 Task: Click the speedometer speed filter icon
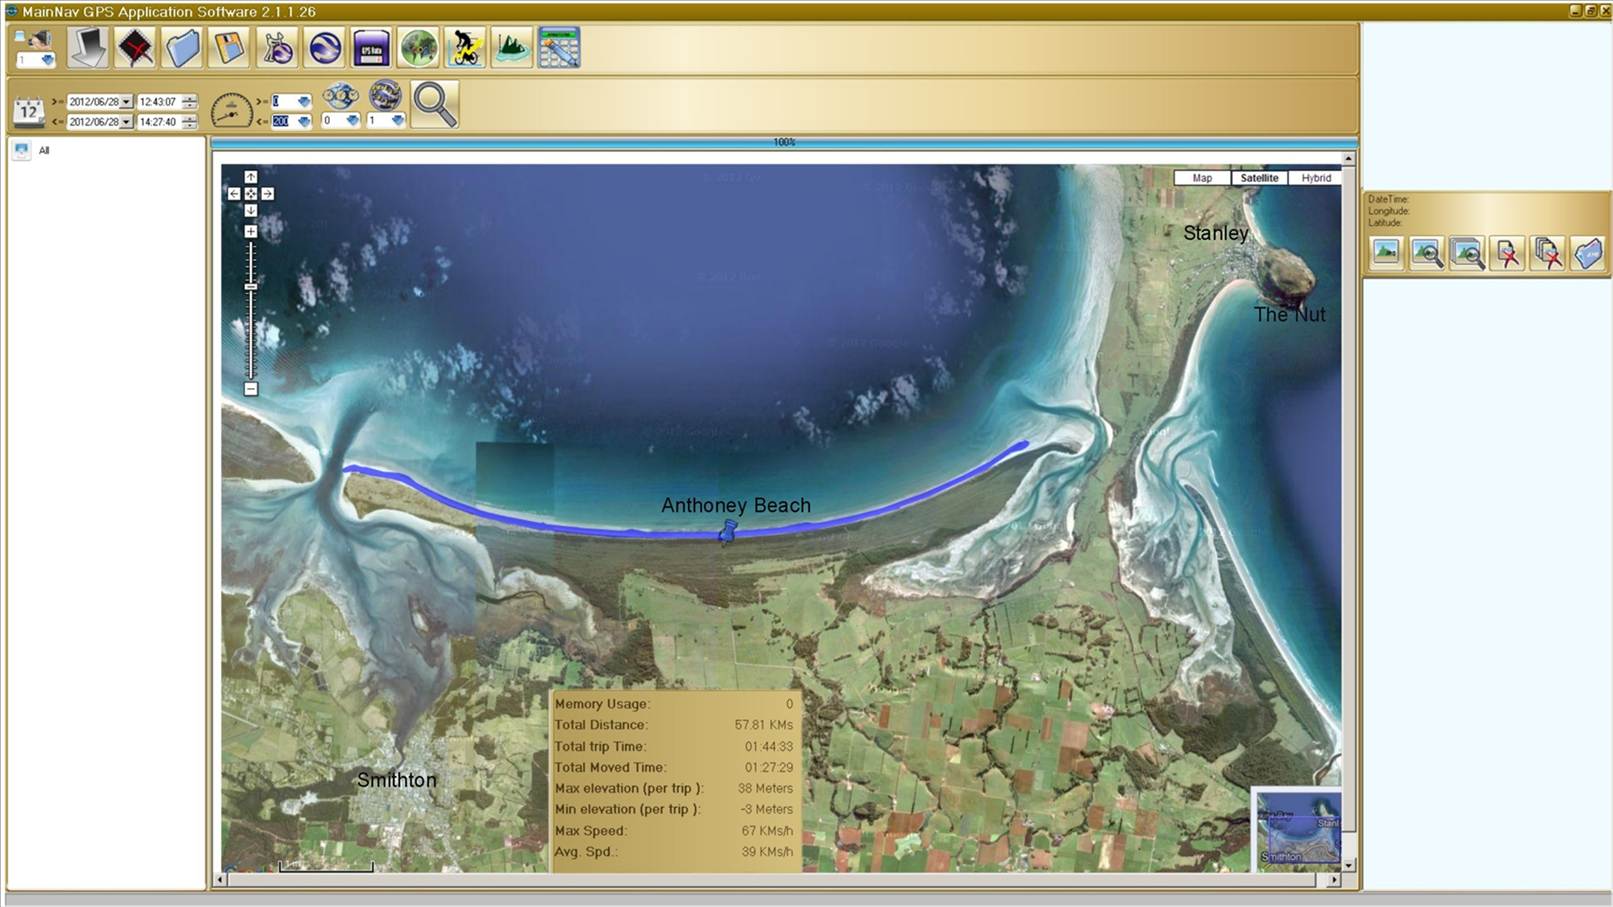231,110
